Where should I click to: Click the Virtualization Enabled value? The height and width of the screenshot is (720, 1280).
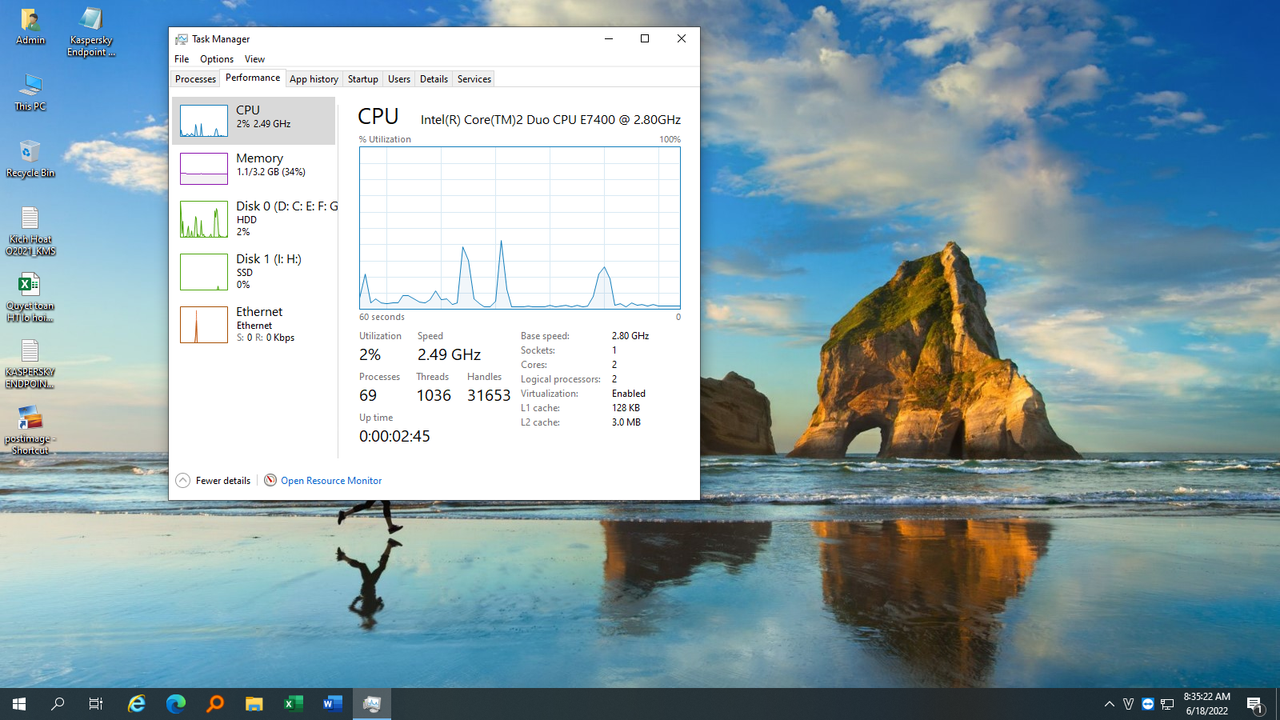pos(628,394)
